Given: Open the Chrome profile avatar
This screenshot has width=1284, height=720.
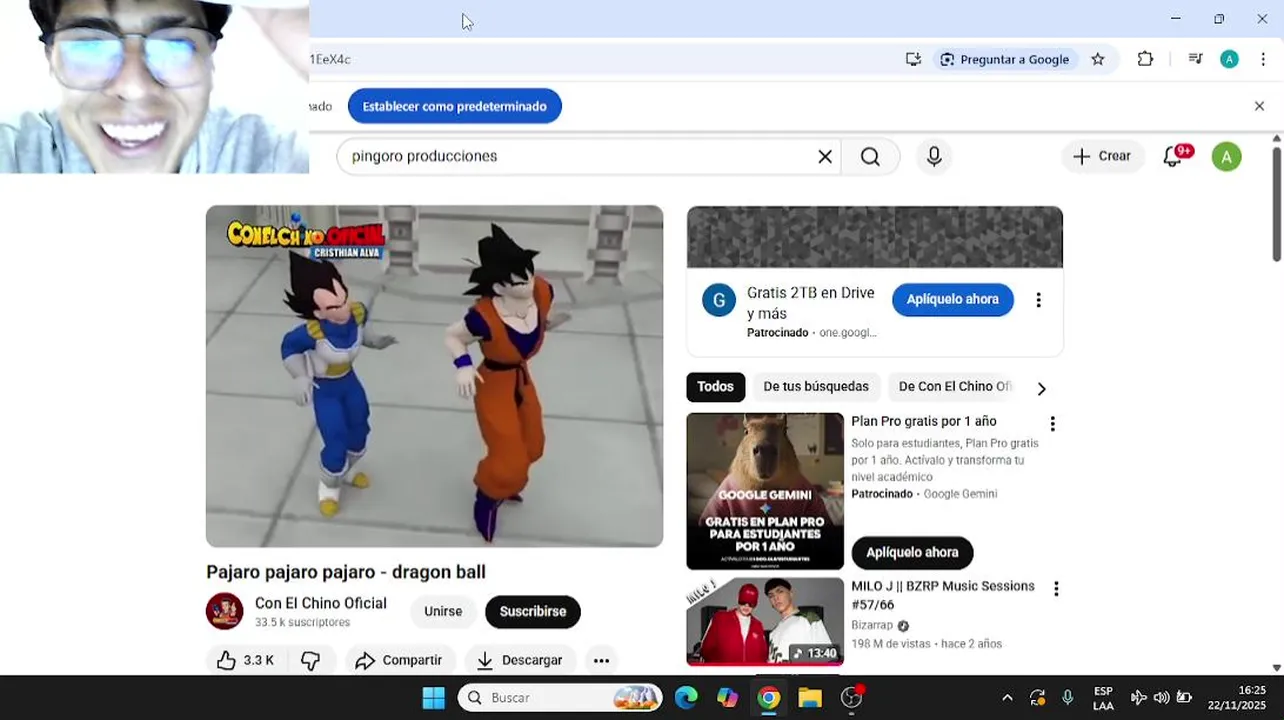Looking at the screenshot, I should click(1229, 59).
